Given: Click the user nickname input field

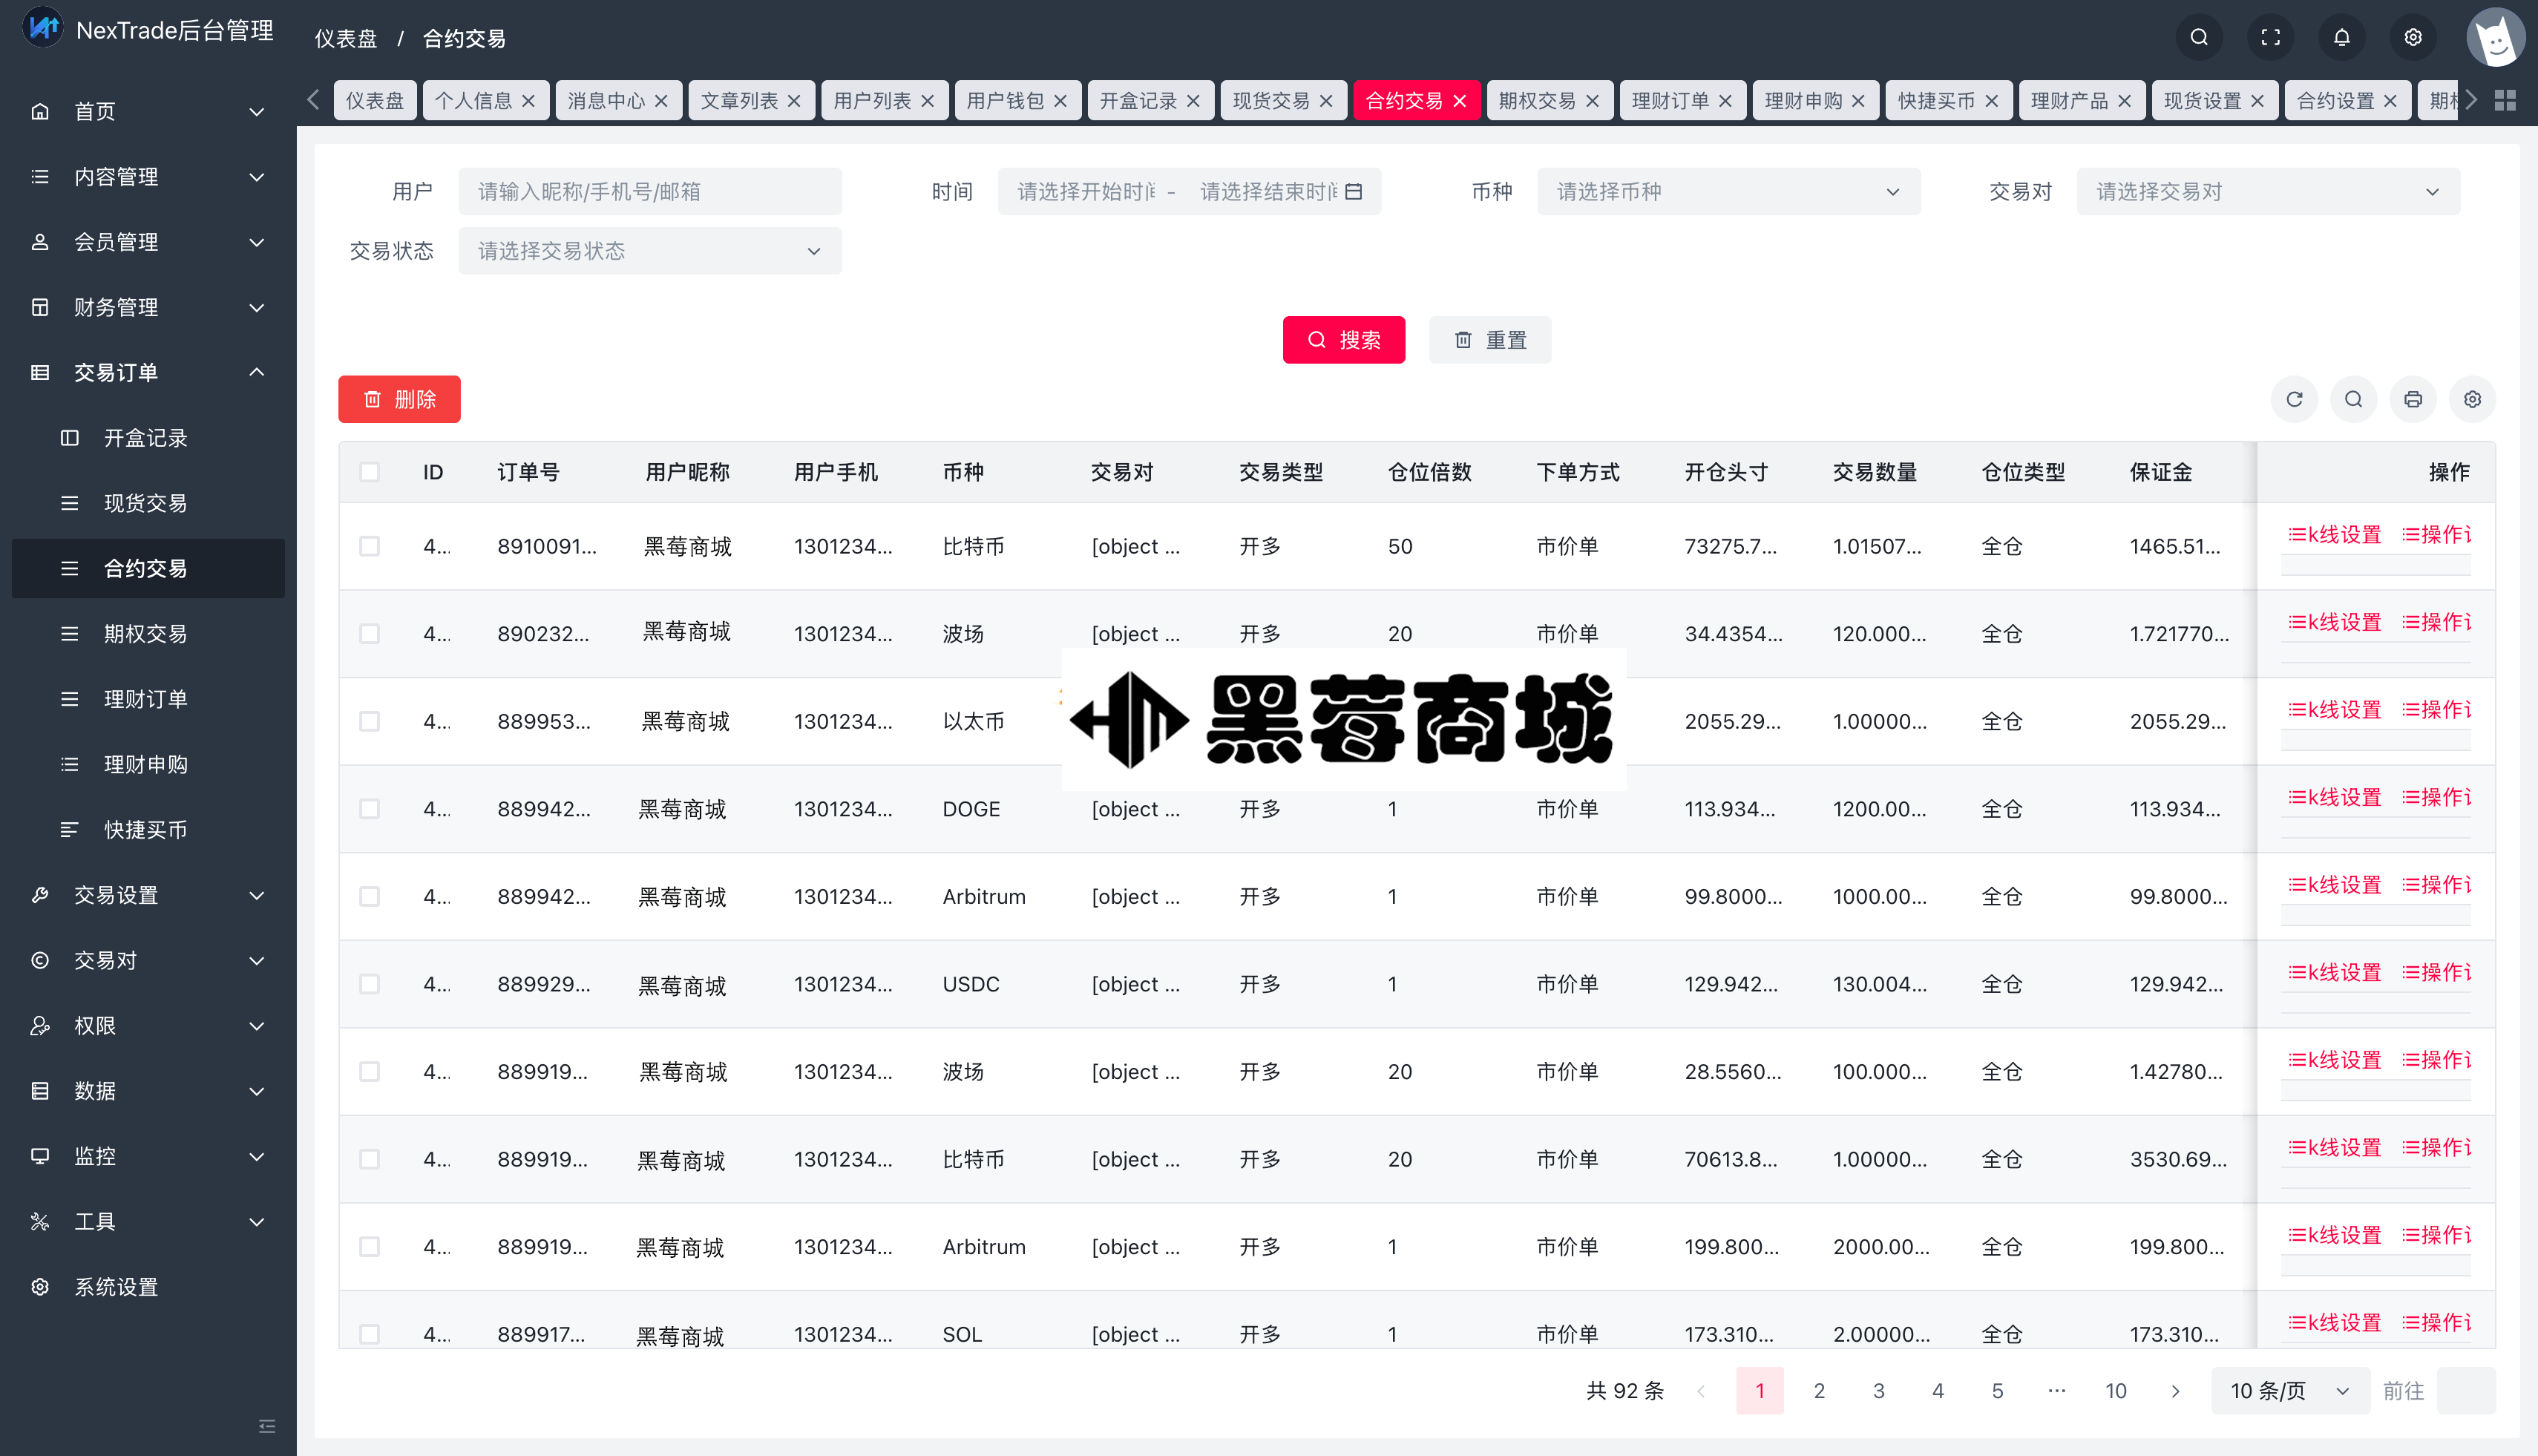Looking at the screenshot, I should 649,191.
